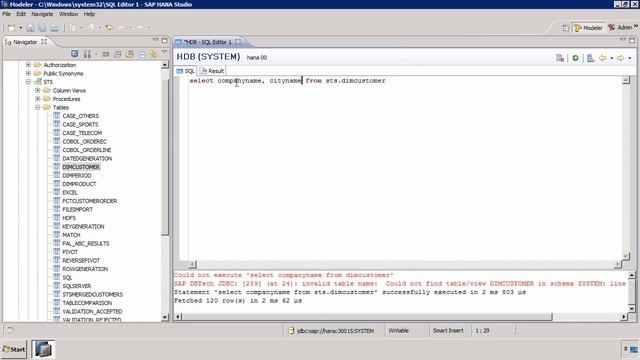
Task: Select the TABLECOMPARISON table
Action: pyautogui.click(x=87, y=303)
